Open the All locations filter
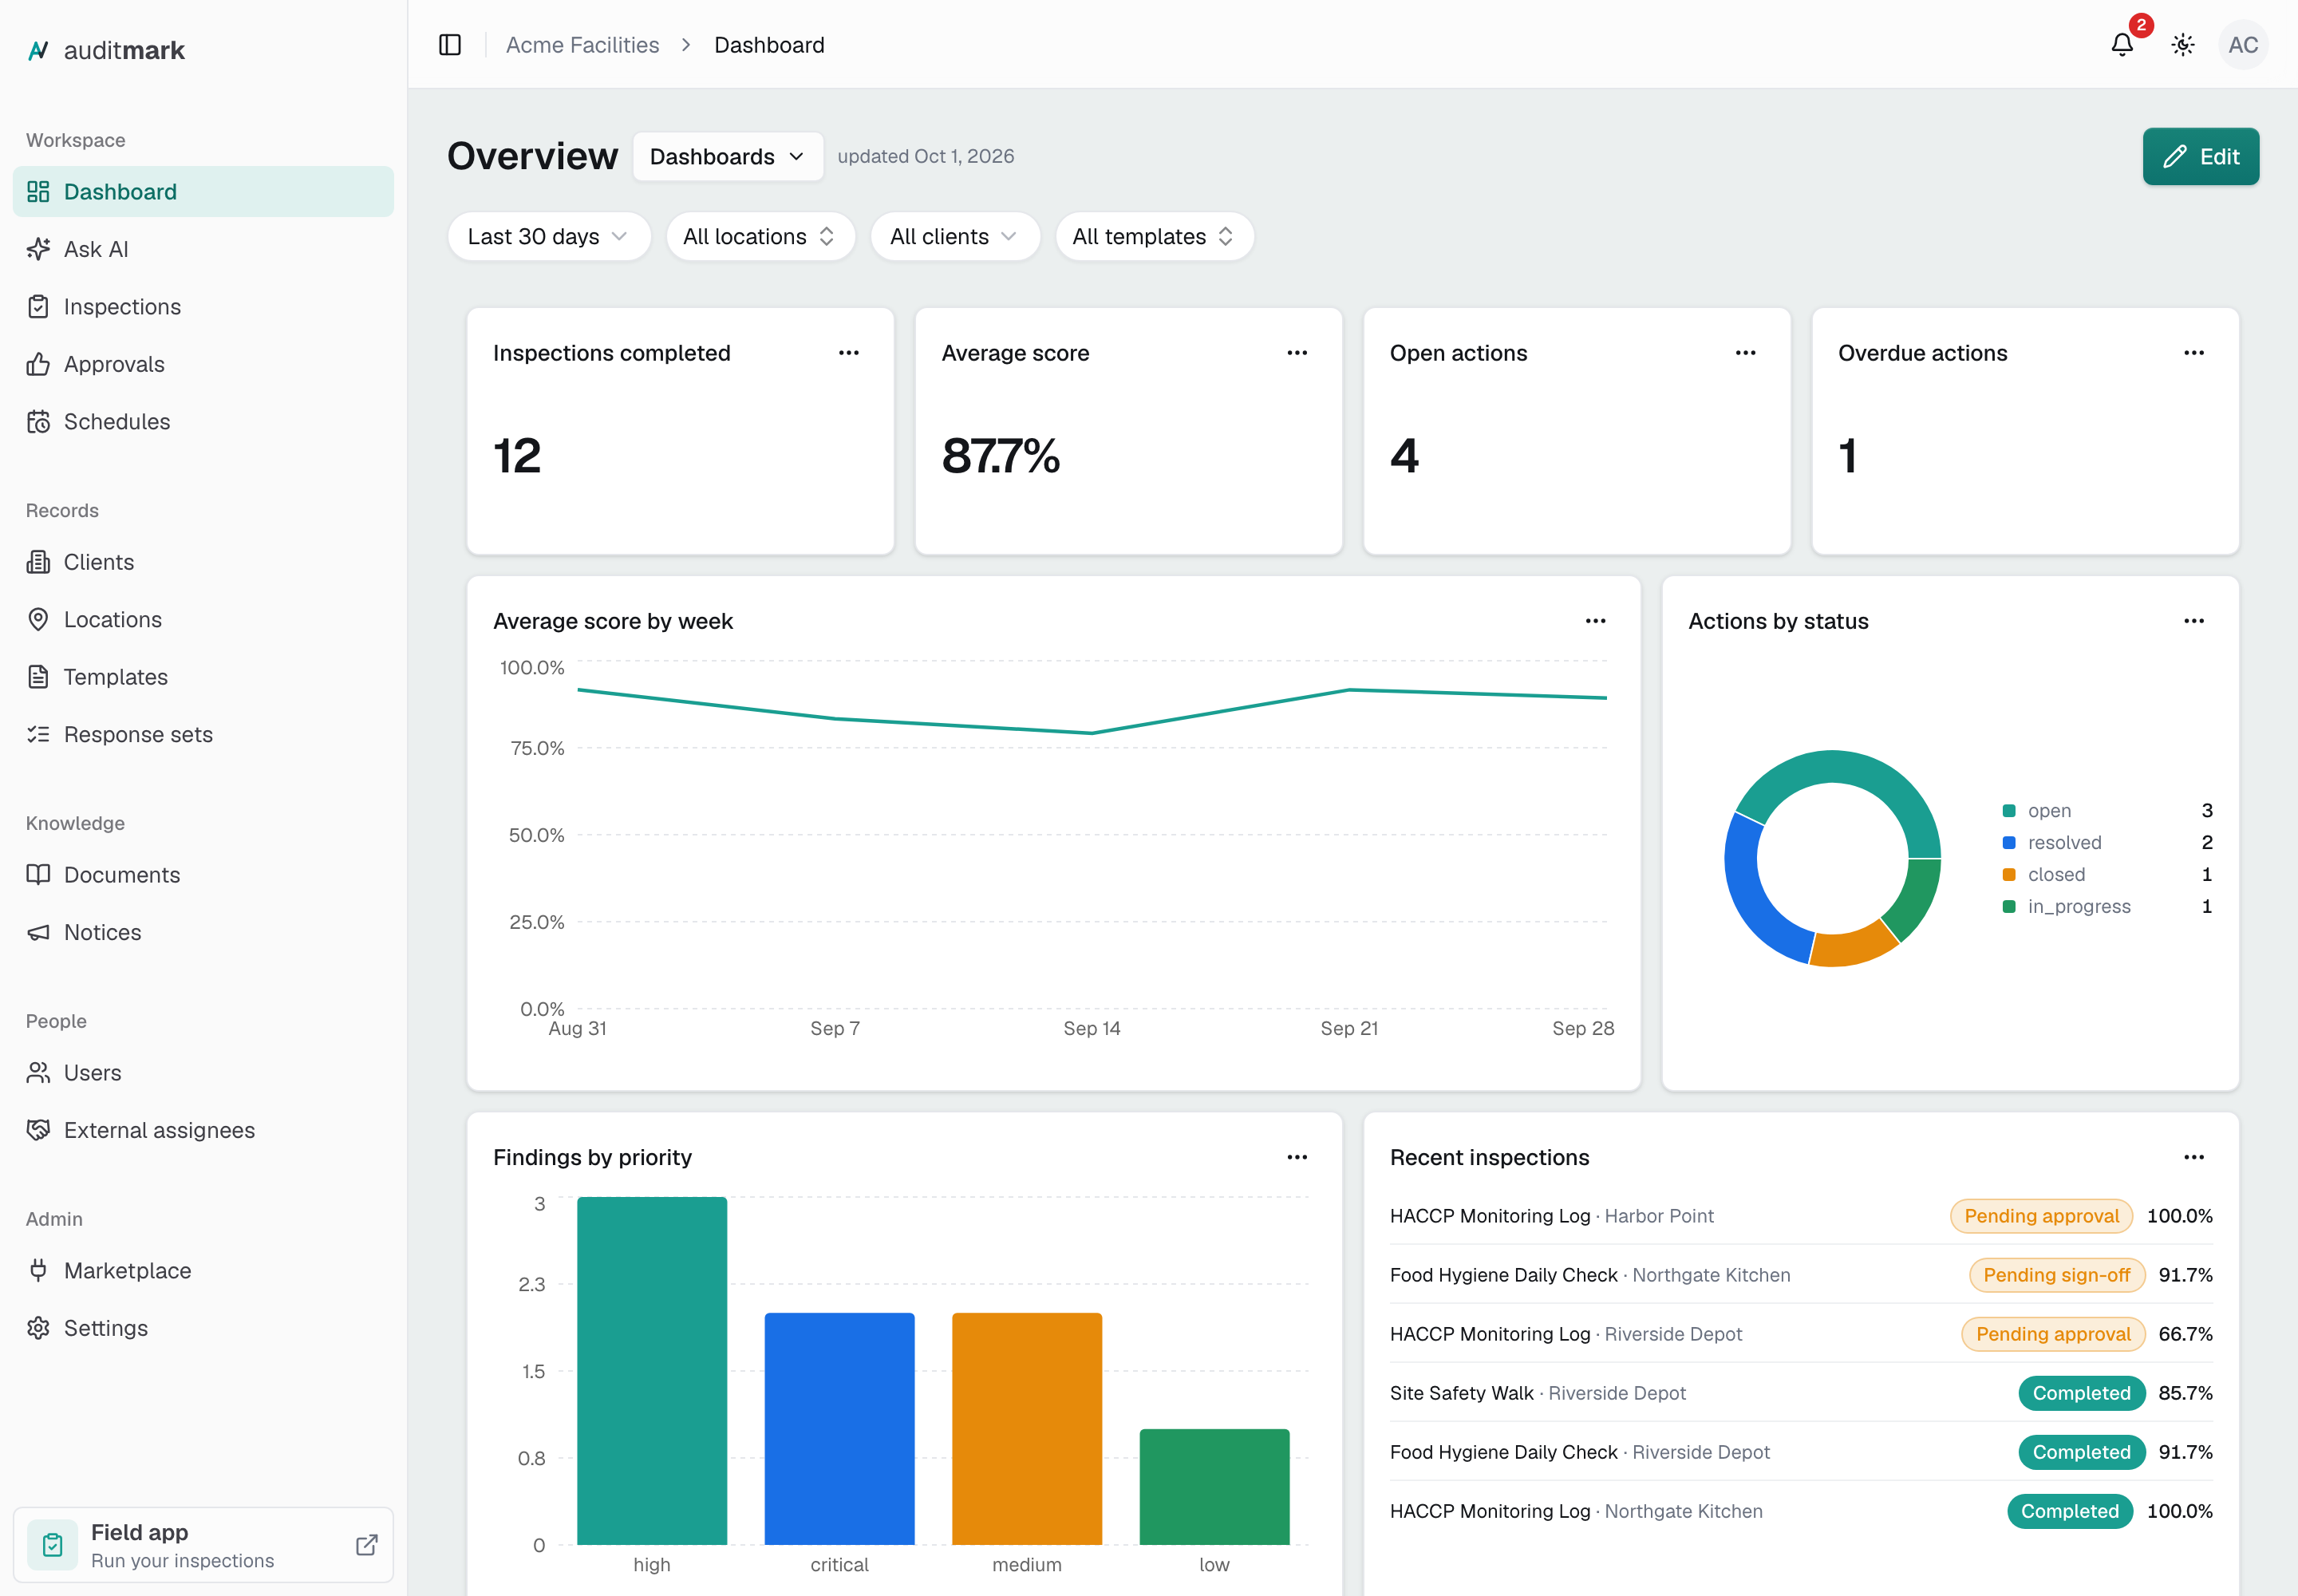This screenshot has width=2298, height=1596. 760,237
